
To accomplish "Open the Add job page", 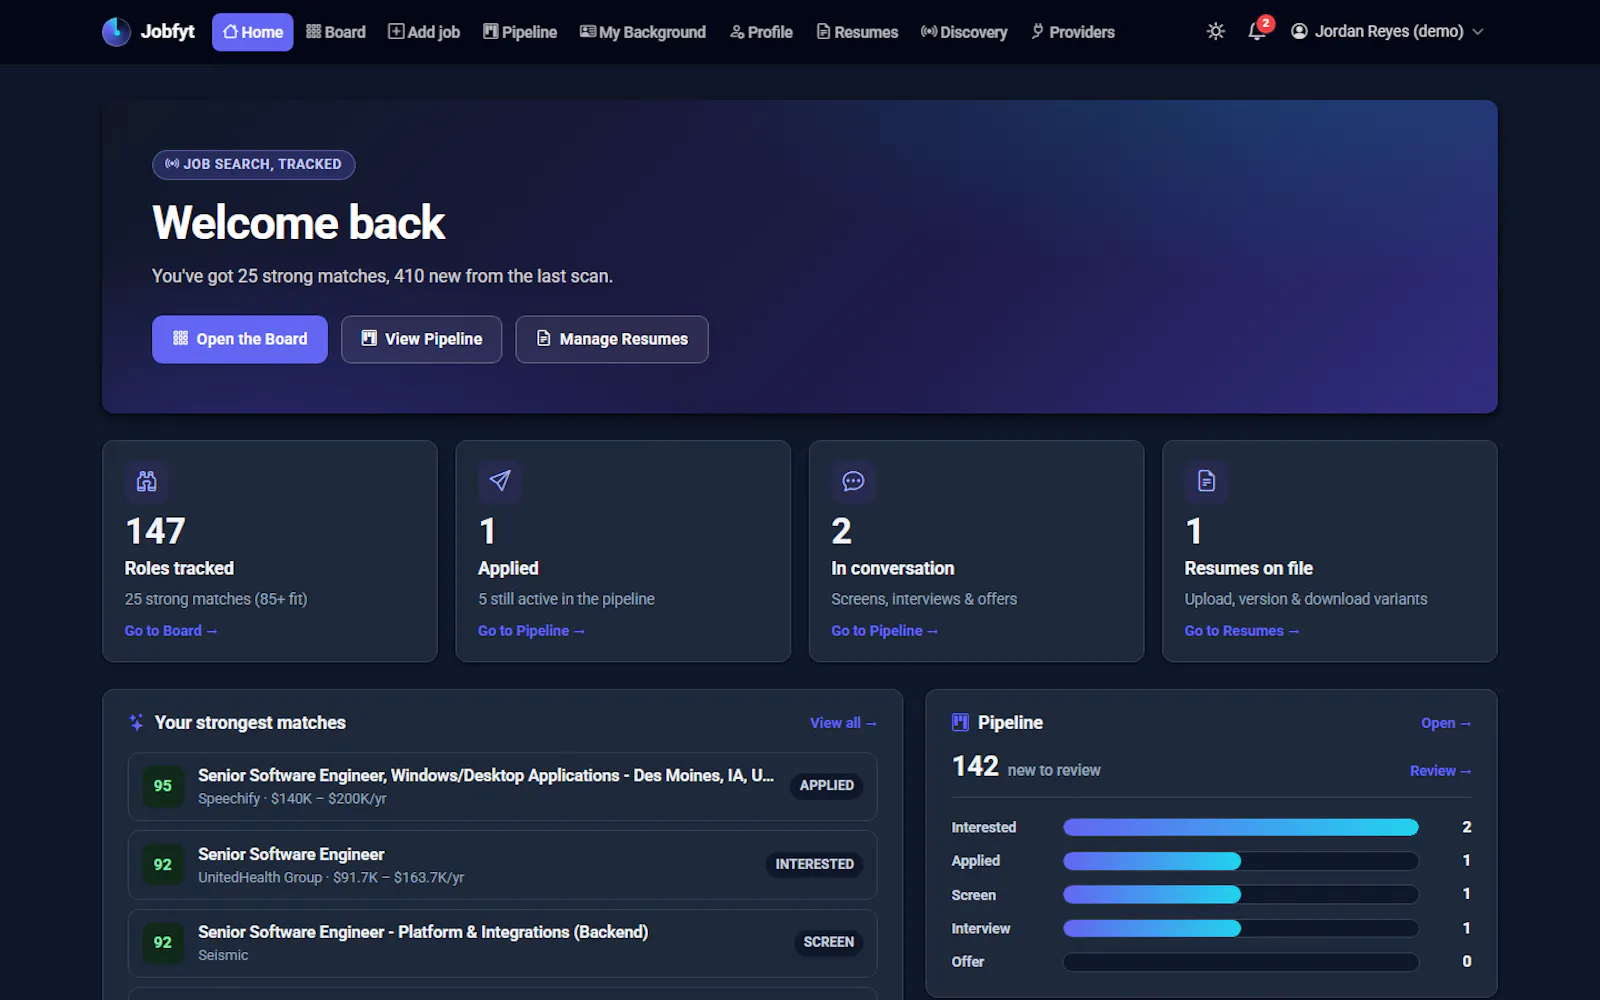I will point(424,32).
